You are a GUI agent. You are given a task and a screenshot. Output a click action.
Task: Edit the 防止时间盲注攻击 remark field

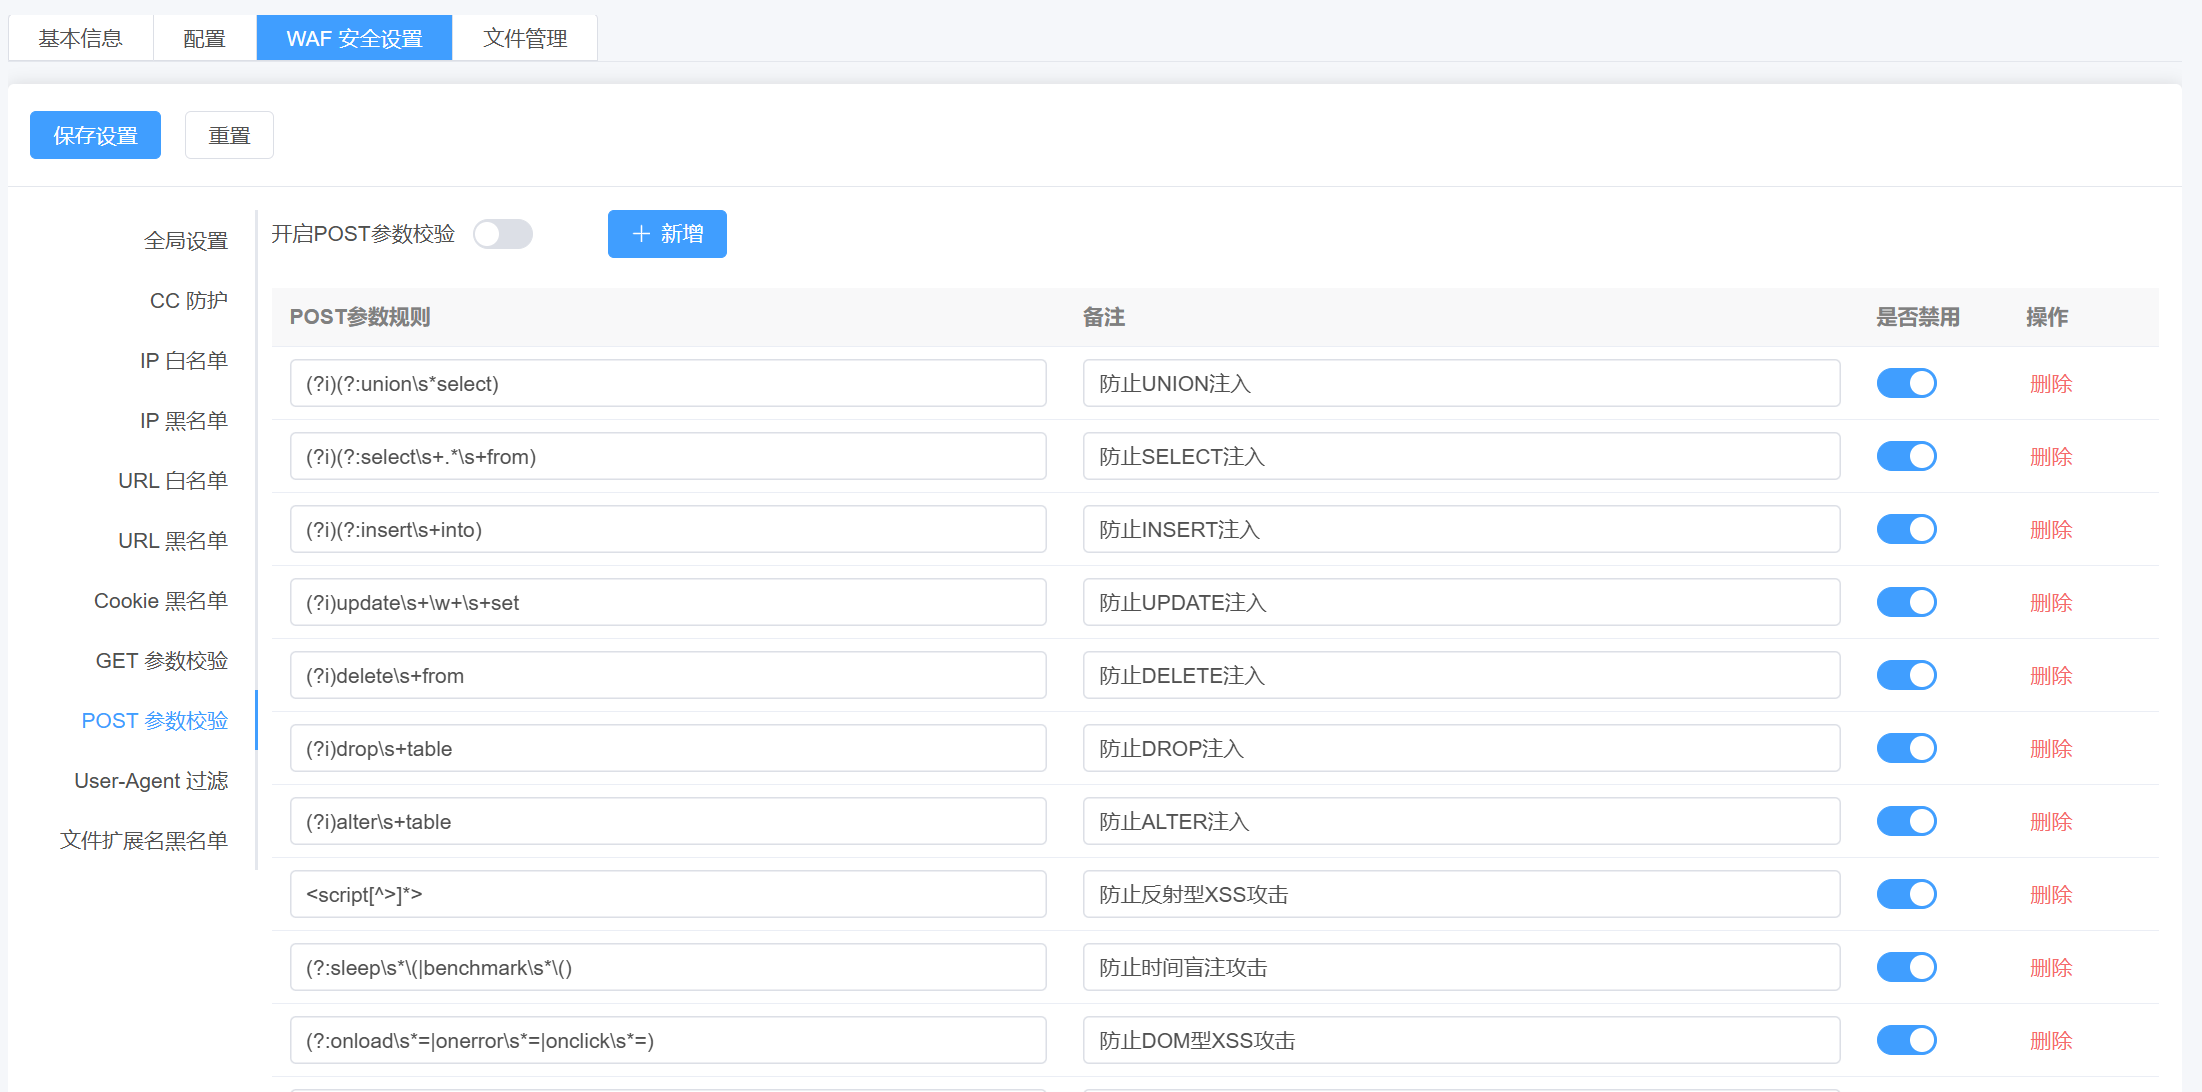[1461, 967]
